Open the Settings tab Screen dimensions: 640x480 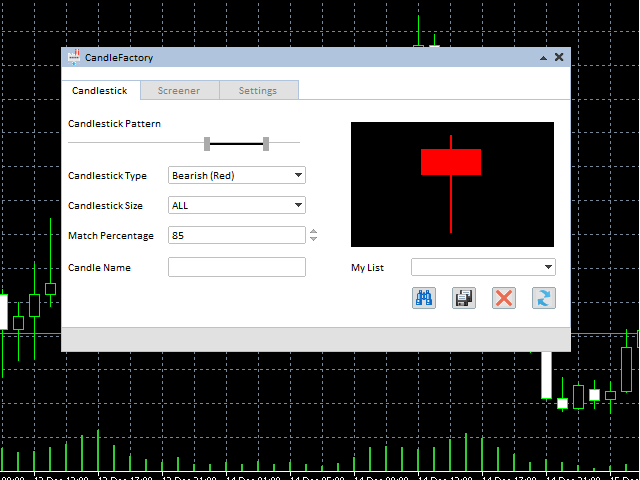[x=258, y=91]
